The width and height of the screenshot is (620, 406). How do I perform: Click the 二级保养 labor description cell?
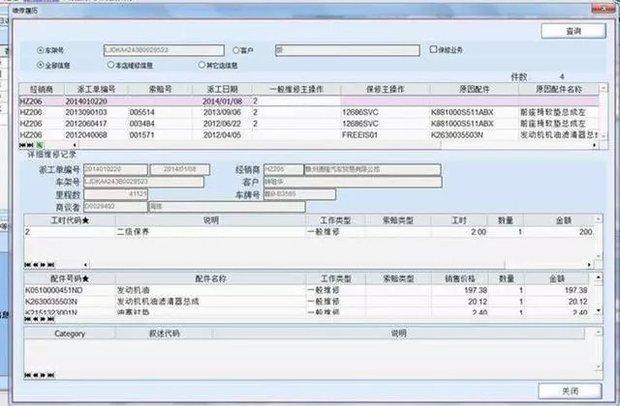210,232
